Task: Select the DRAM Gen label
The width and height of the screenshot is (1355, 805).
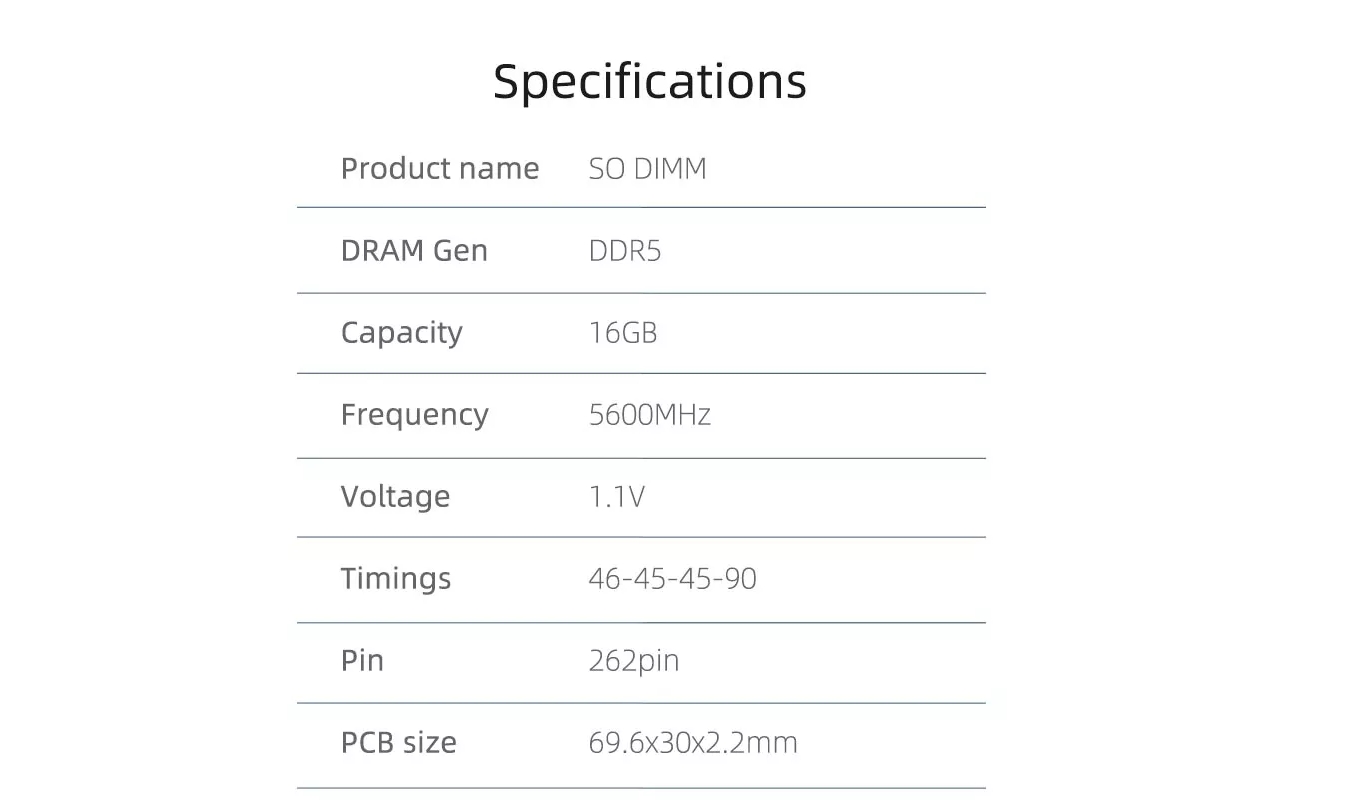Action: pos(414,250)
